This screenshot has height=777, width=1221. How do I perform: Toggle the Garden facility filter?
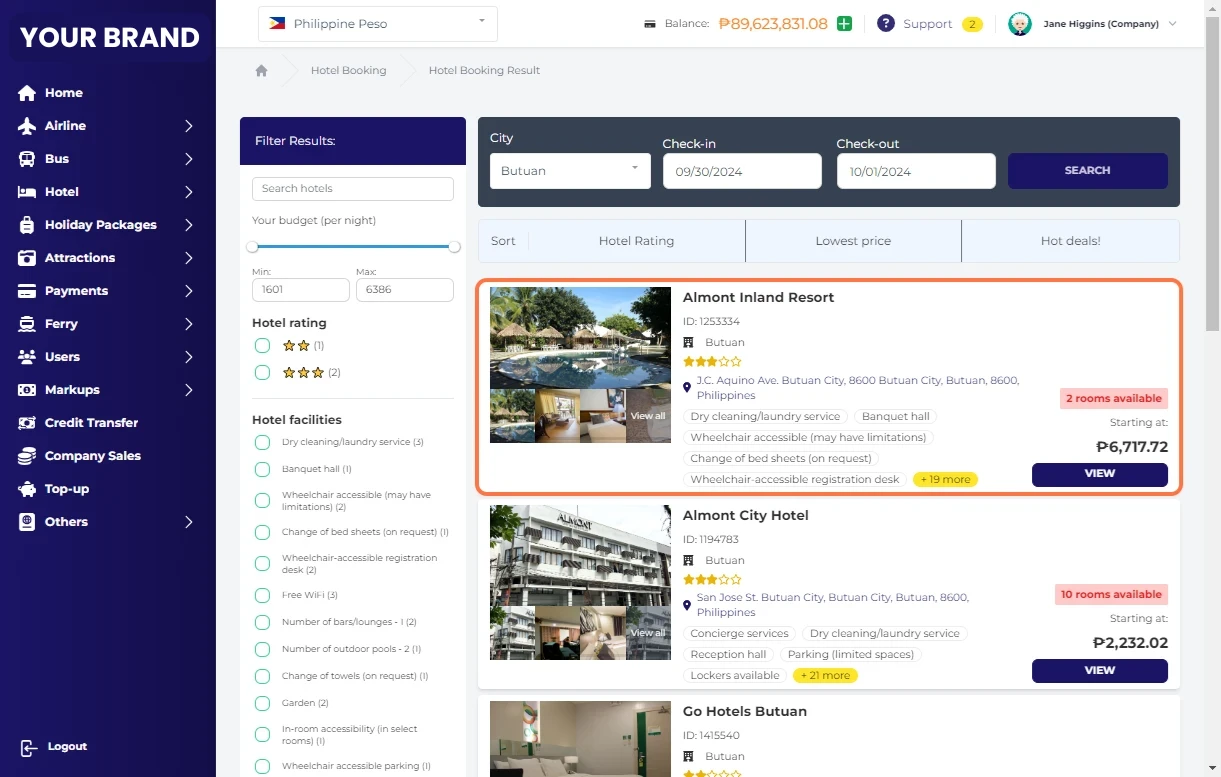tap(262, 703)
